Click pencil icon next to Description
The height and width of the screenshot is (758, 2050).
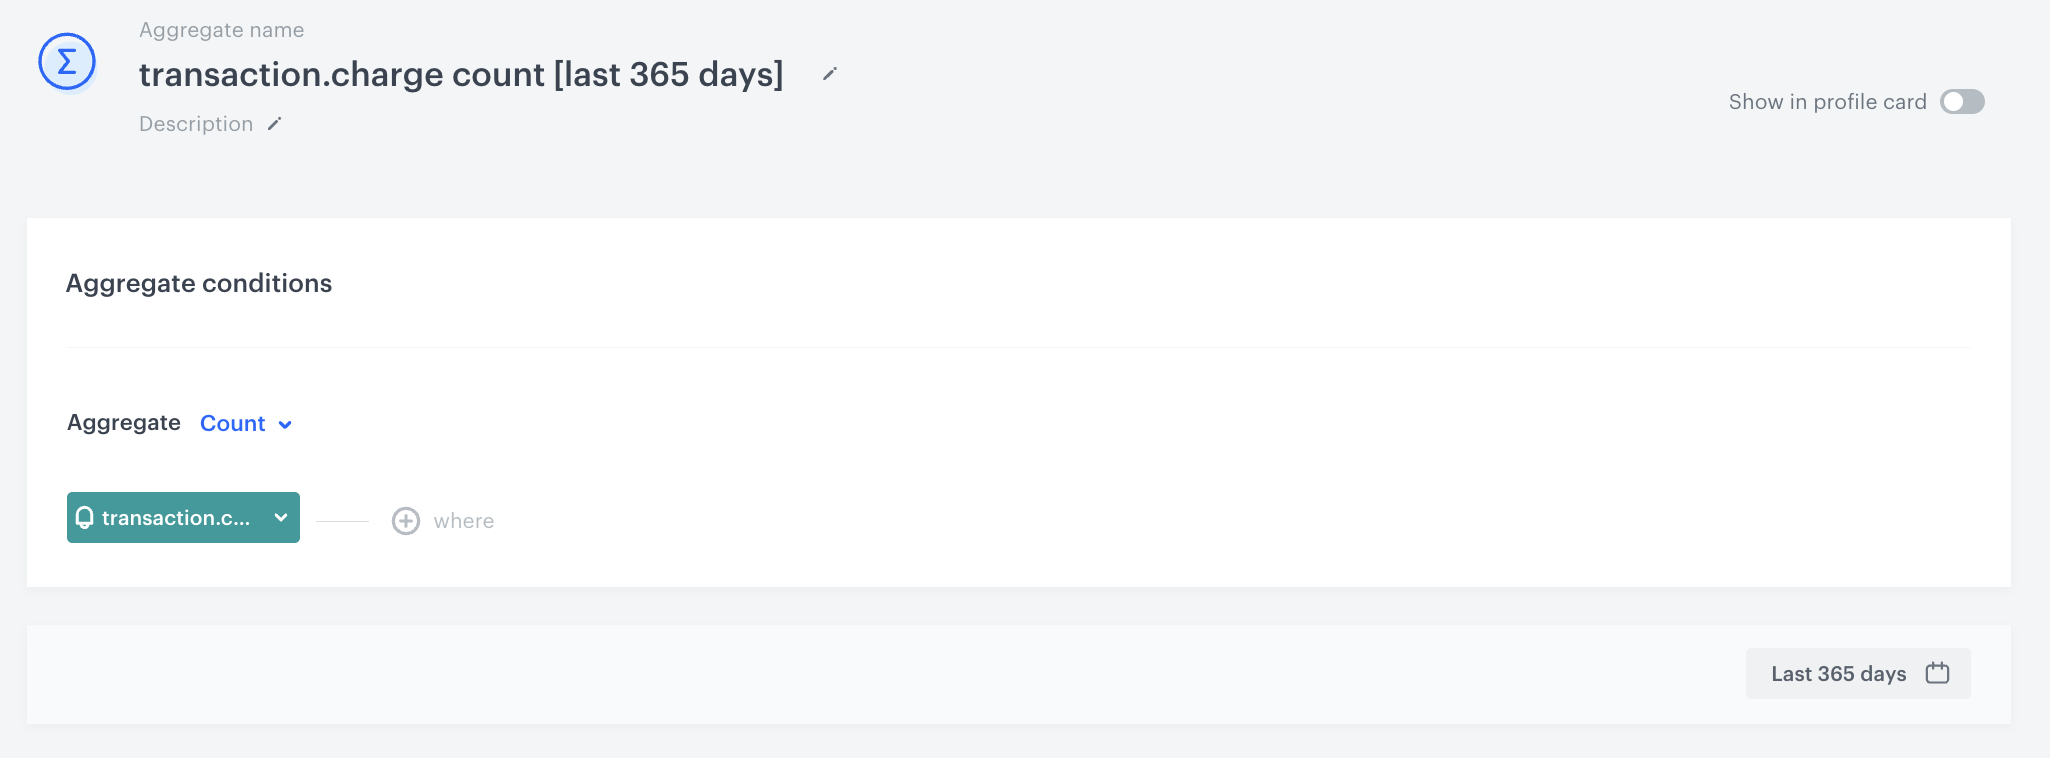pyautogui.click(x=275, y=124)
